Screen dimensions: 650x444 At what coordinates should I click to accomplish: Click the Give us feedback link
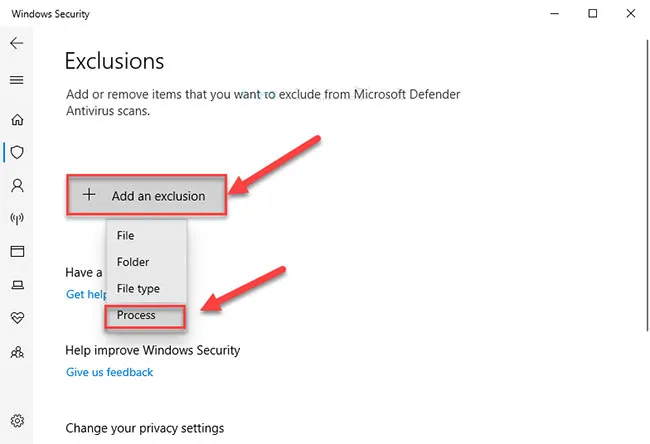(x=109, y=372)
